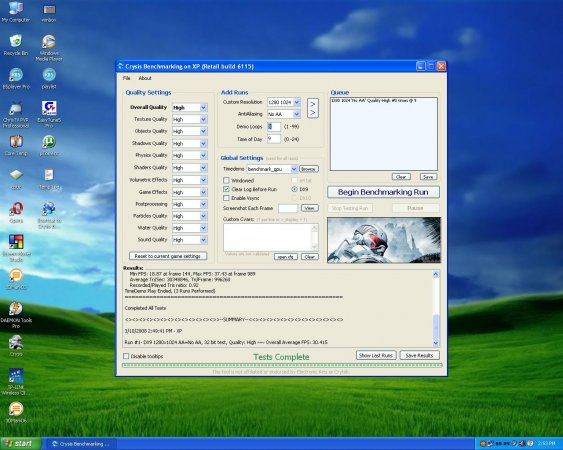The height and width of the screenshot is (450, 563).
Task: Click the Windows start button
Action: coord(20,444)
